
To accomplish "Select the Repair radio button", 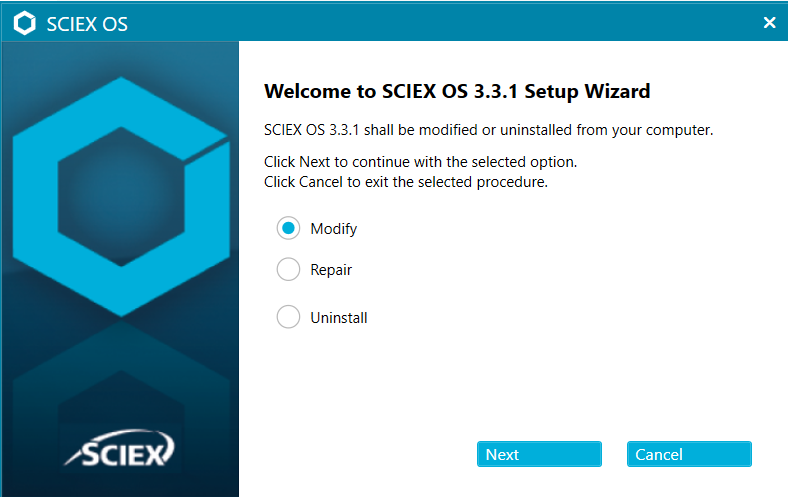I will tap(288, 269).
